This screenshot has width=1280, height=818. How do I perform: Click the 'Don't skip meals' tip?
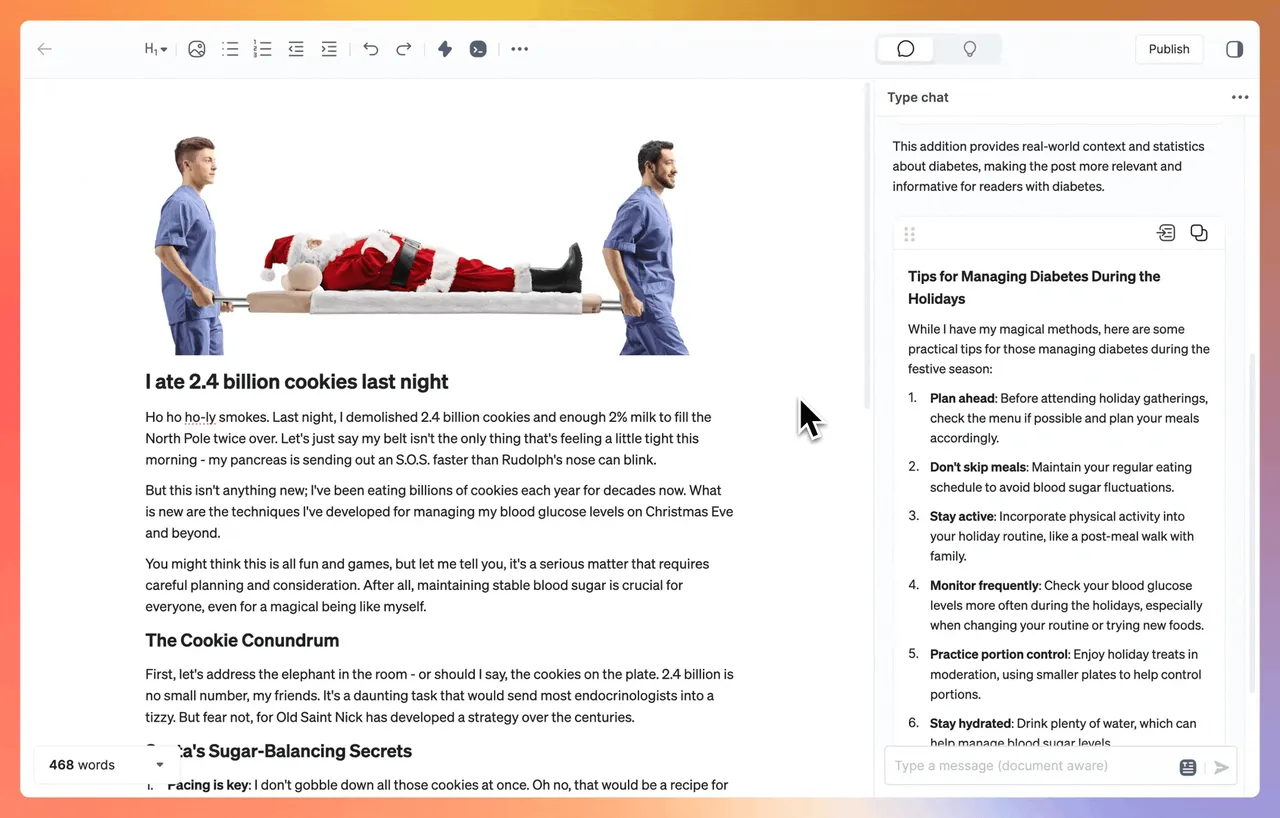click(1061, 477)
